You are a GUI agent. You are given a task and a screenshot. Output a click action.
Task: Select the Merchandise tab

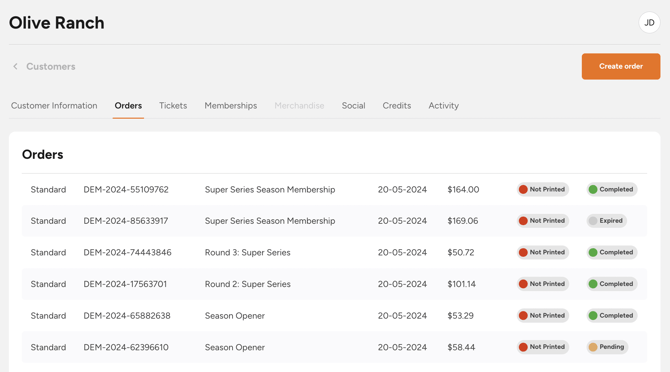tap(299, 105)
